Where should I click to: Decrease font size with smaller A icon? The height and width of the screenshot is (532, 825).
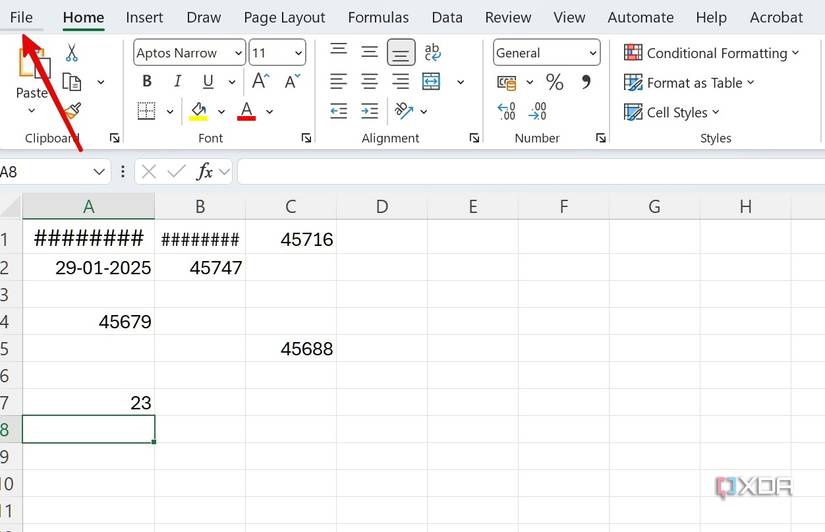tap(292, 81)
